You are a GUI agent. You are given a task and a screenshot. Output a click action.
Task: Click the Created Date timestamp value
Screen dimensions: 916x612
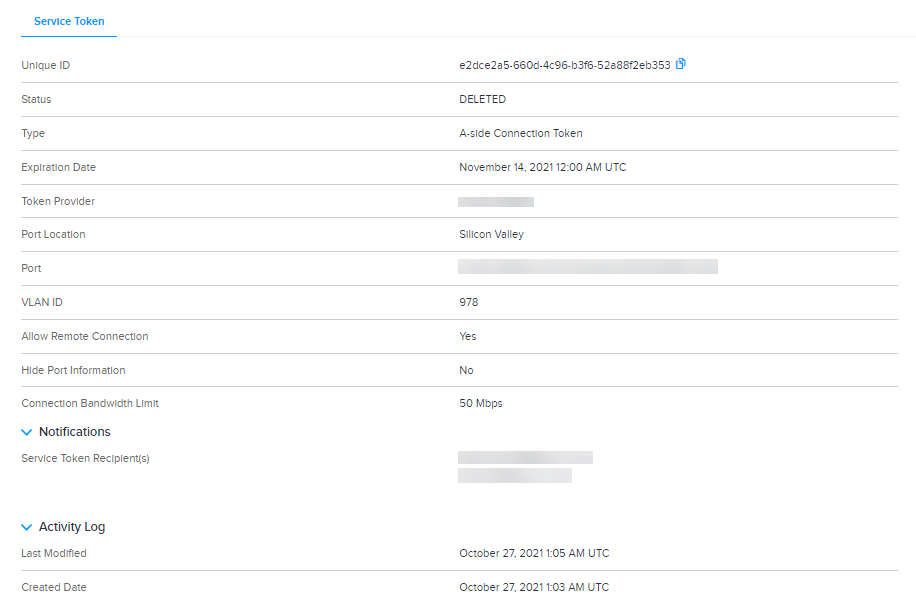tap(534, 587)
